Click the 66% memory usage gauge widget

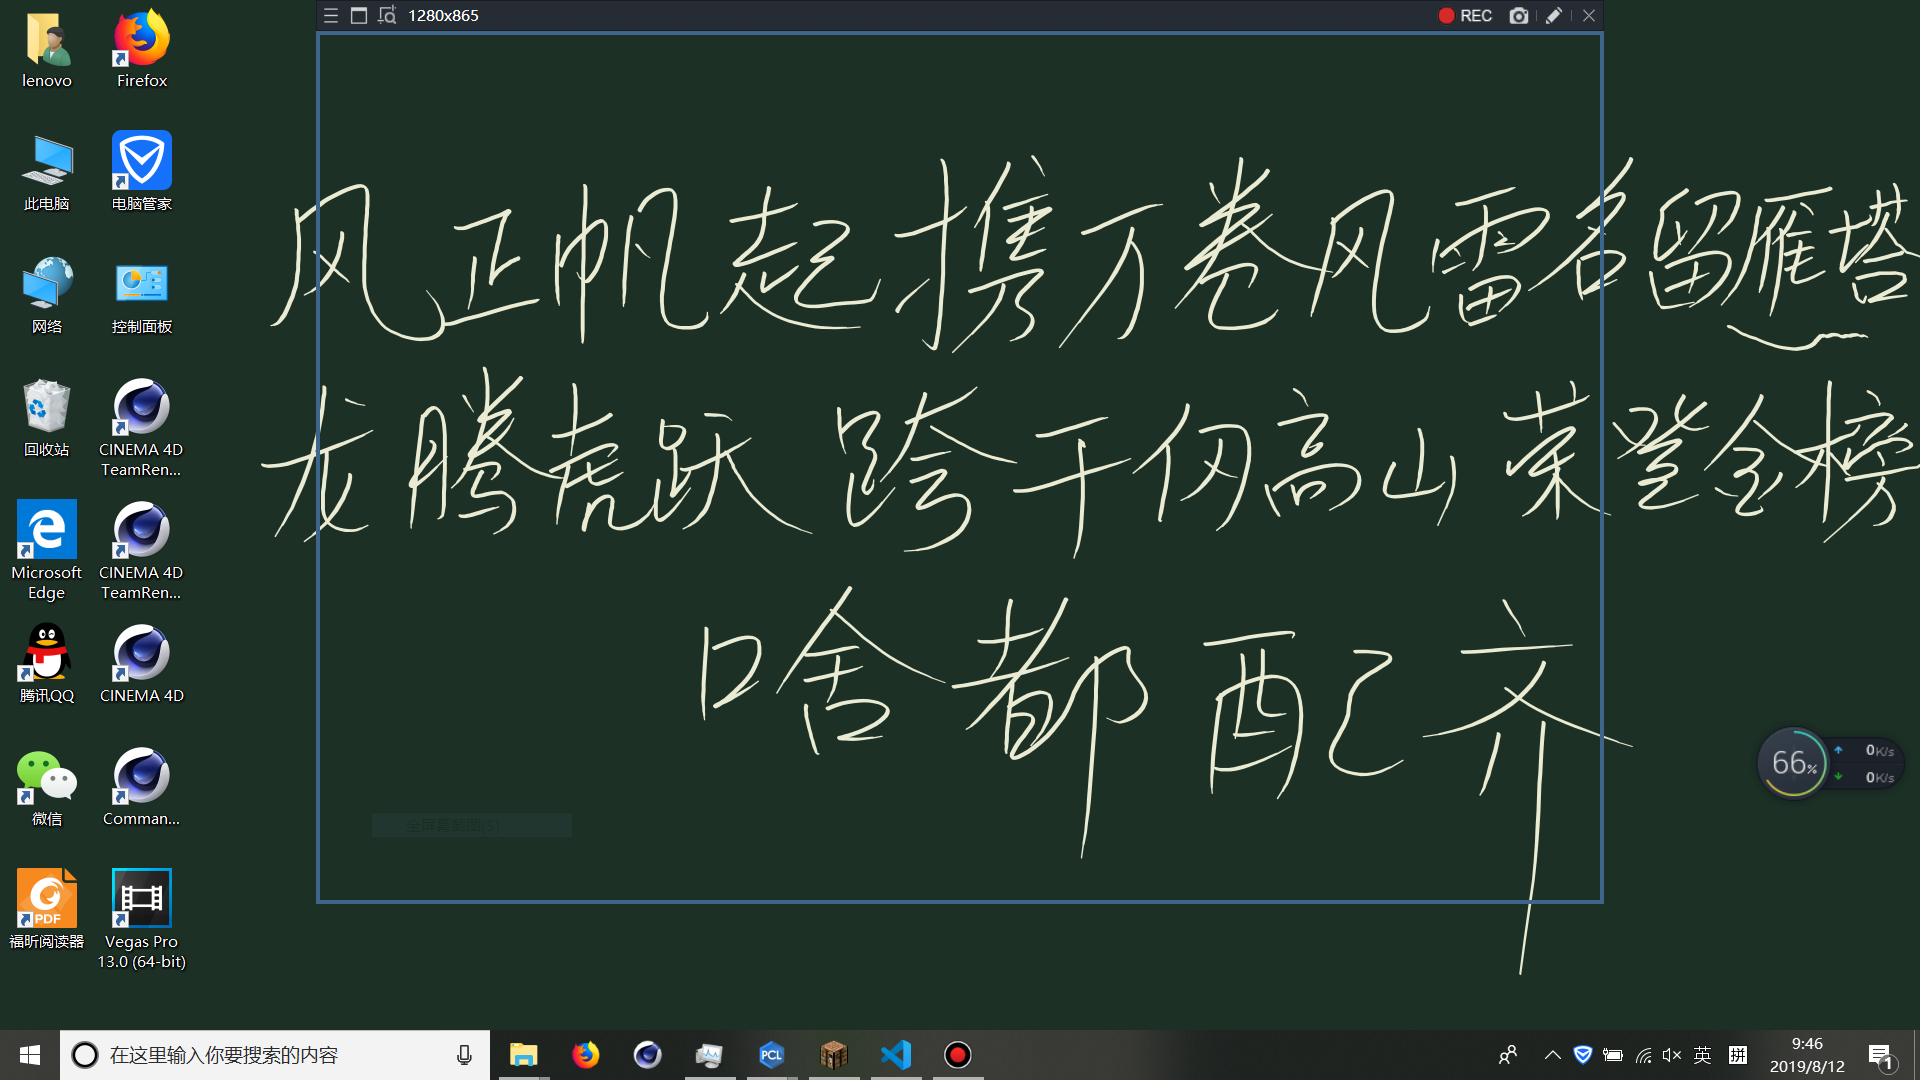pos(1793,763)
